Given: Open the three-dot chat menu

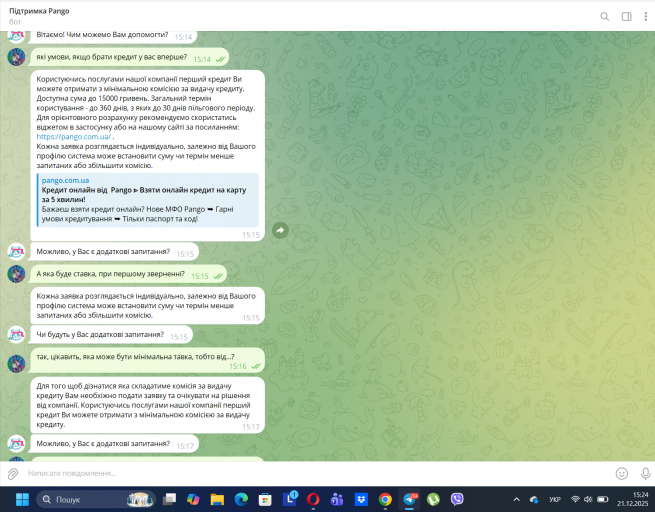Looking at the screenshot, I should 646,16.
